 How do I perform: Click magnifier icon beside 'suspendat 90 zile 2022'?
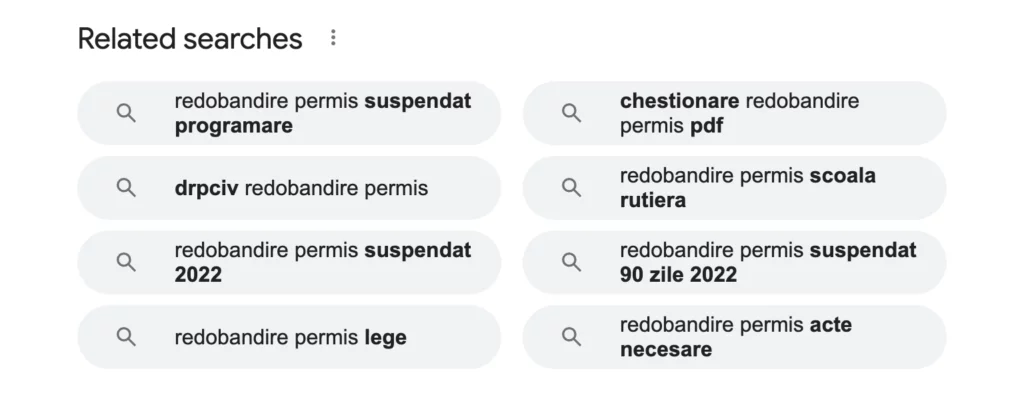pos(571,262)
